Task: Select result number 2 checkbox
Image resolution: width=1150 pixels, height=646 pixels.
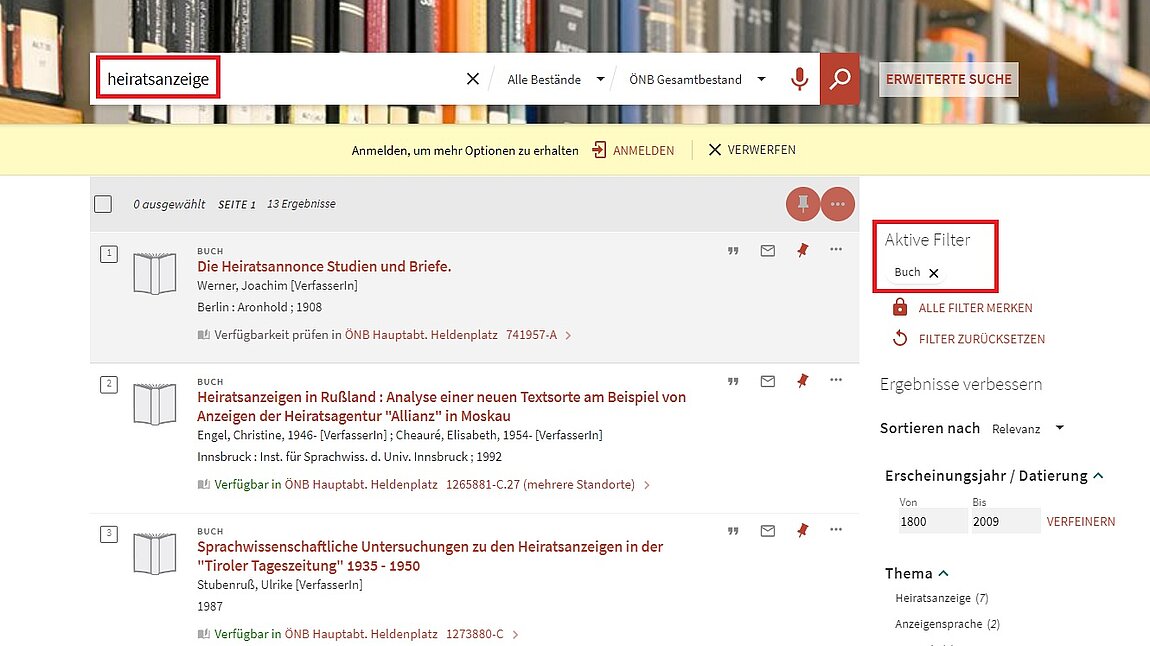Action: (109, 384)
